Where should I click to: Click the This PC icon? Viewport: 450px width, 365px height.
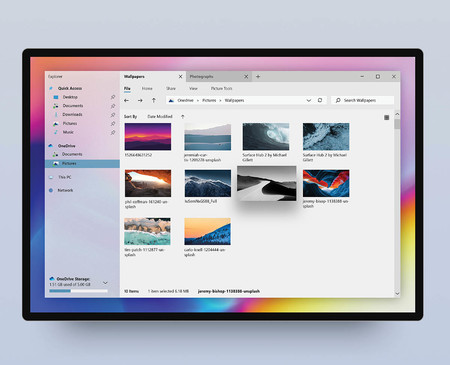(x=51, y=177)
